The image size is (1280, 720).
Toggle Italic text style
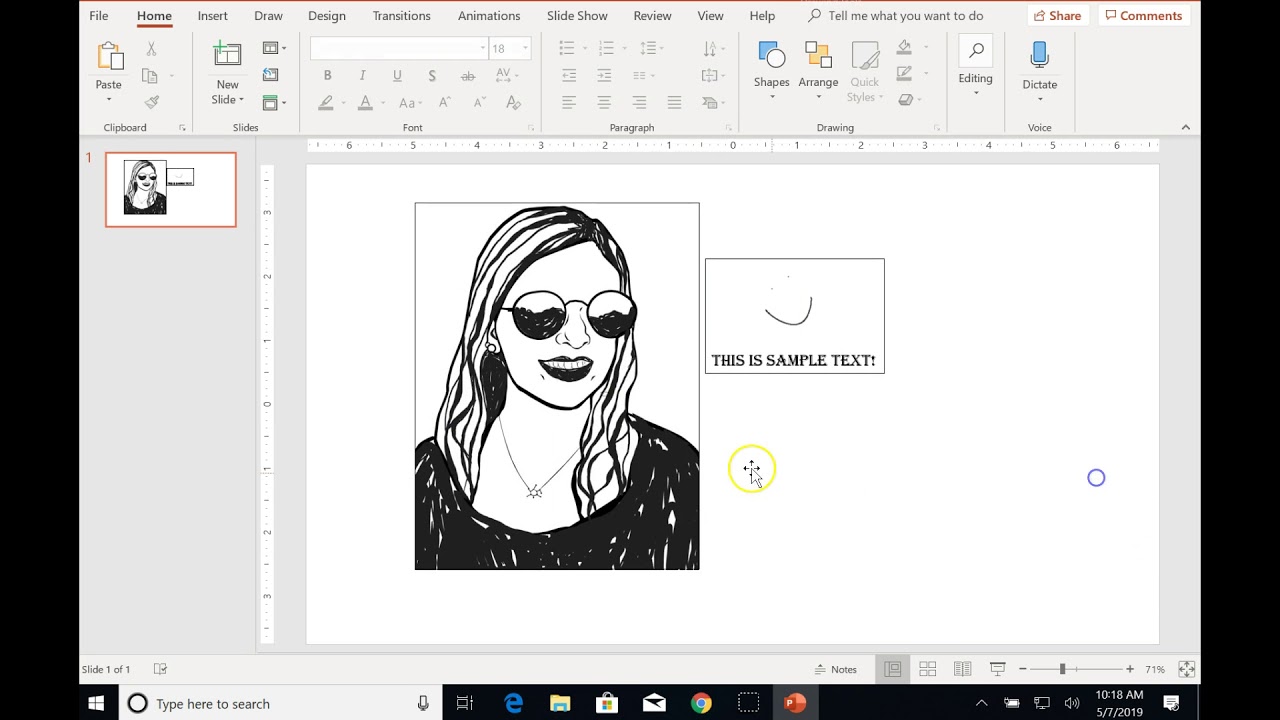point(362,76)
